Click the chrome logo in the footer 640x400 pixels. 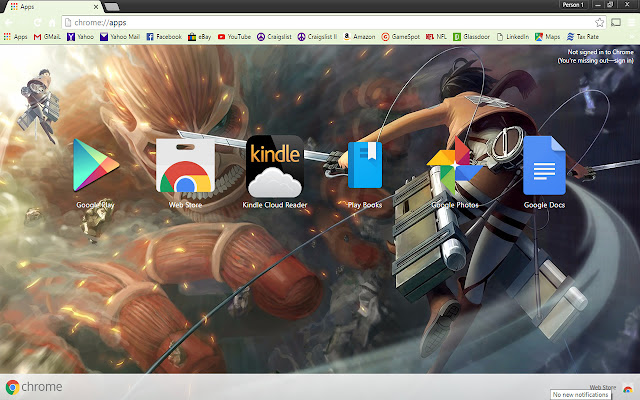(x=34, y=387)
